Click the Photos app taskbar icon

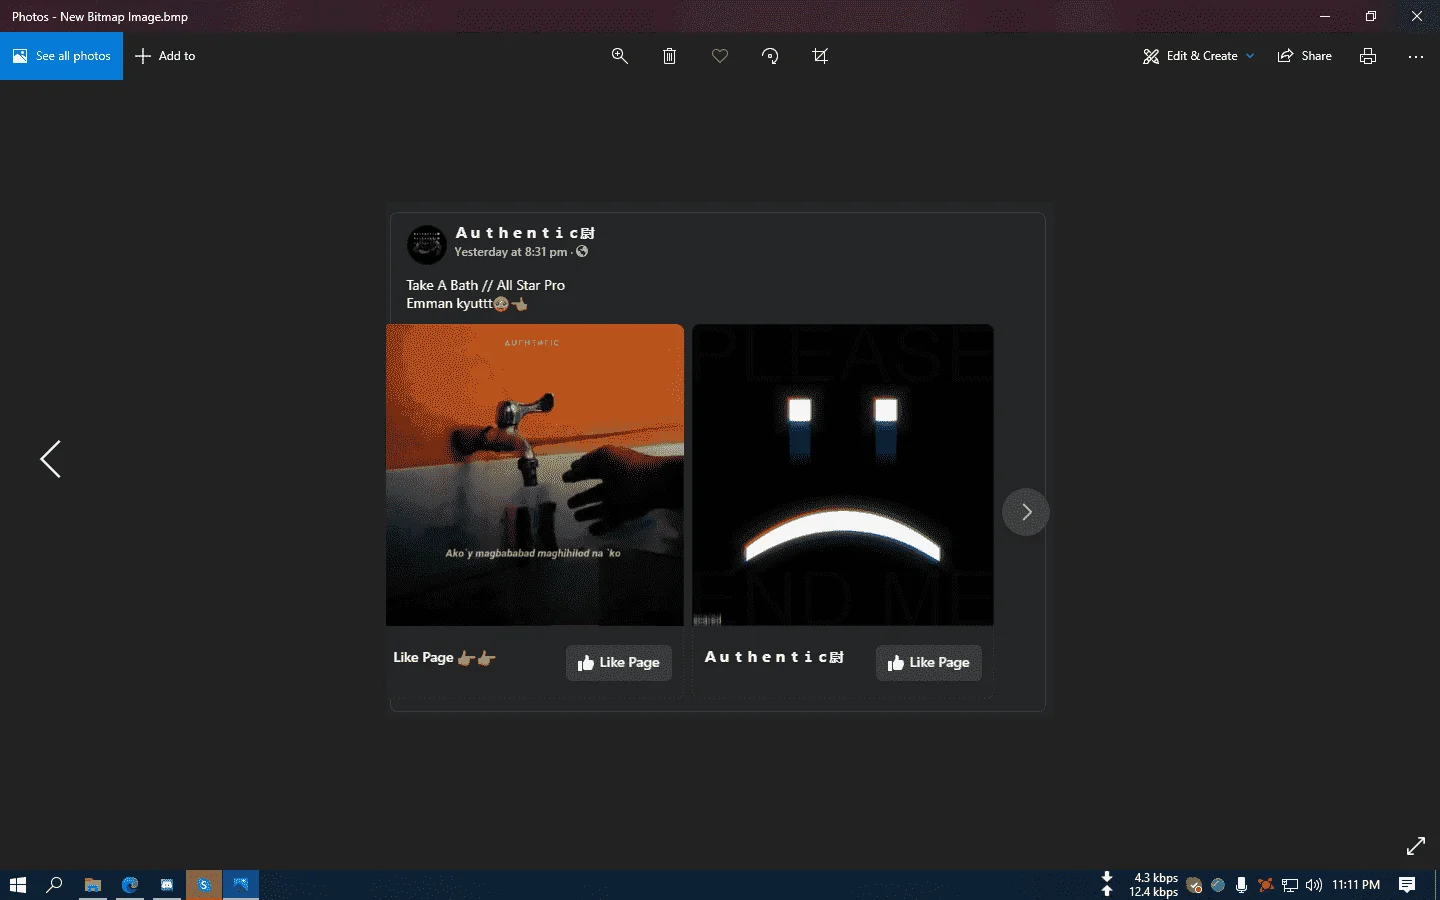pos(241,885)
